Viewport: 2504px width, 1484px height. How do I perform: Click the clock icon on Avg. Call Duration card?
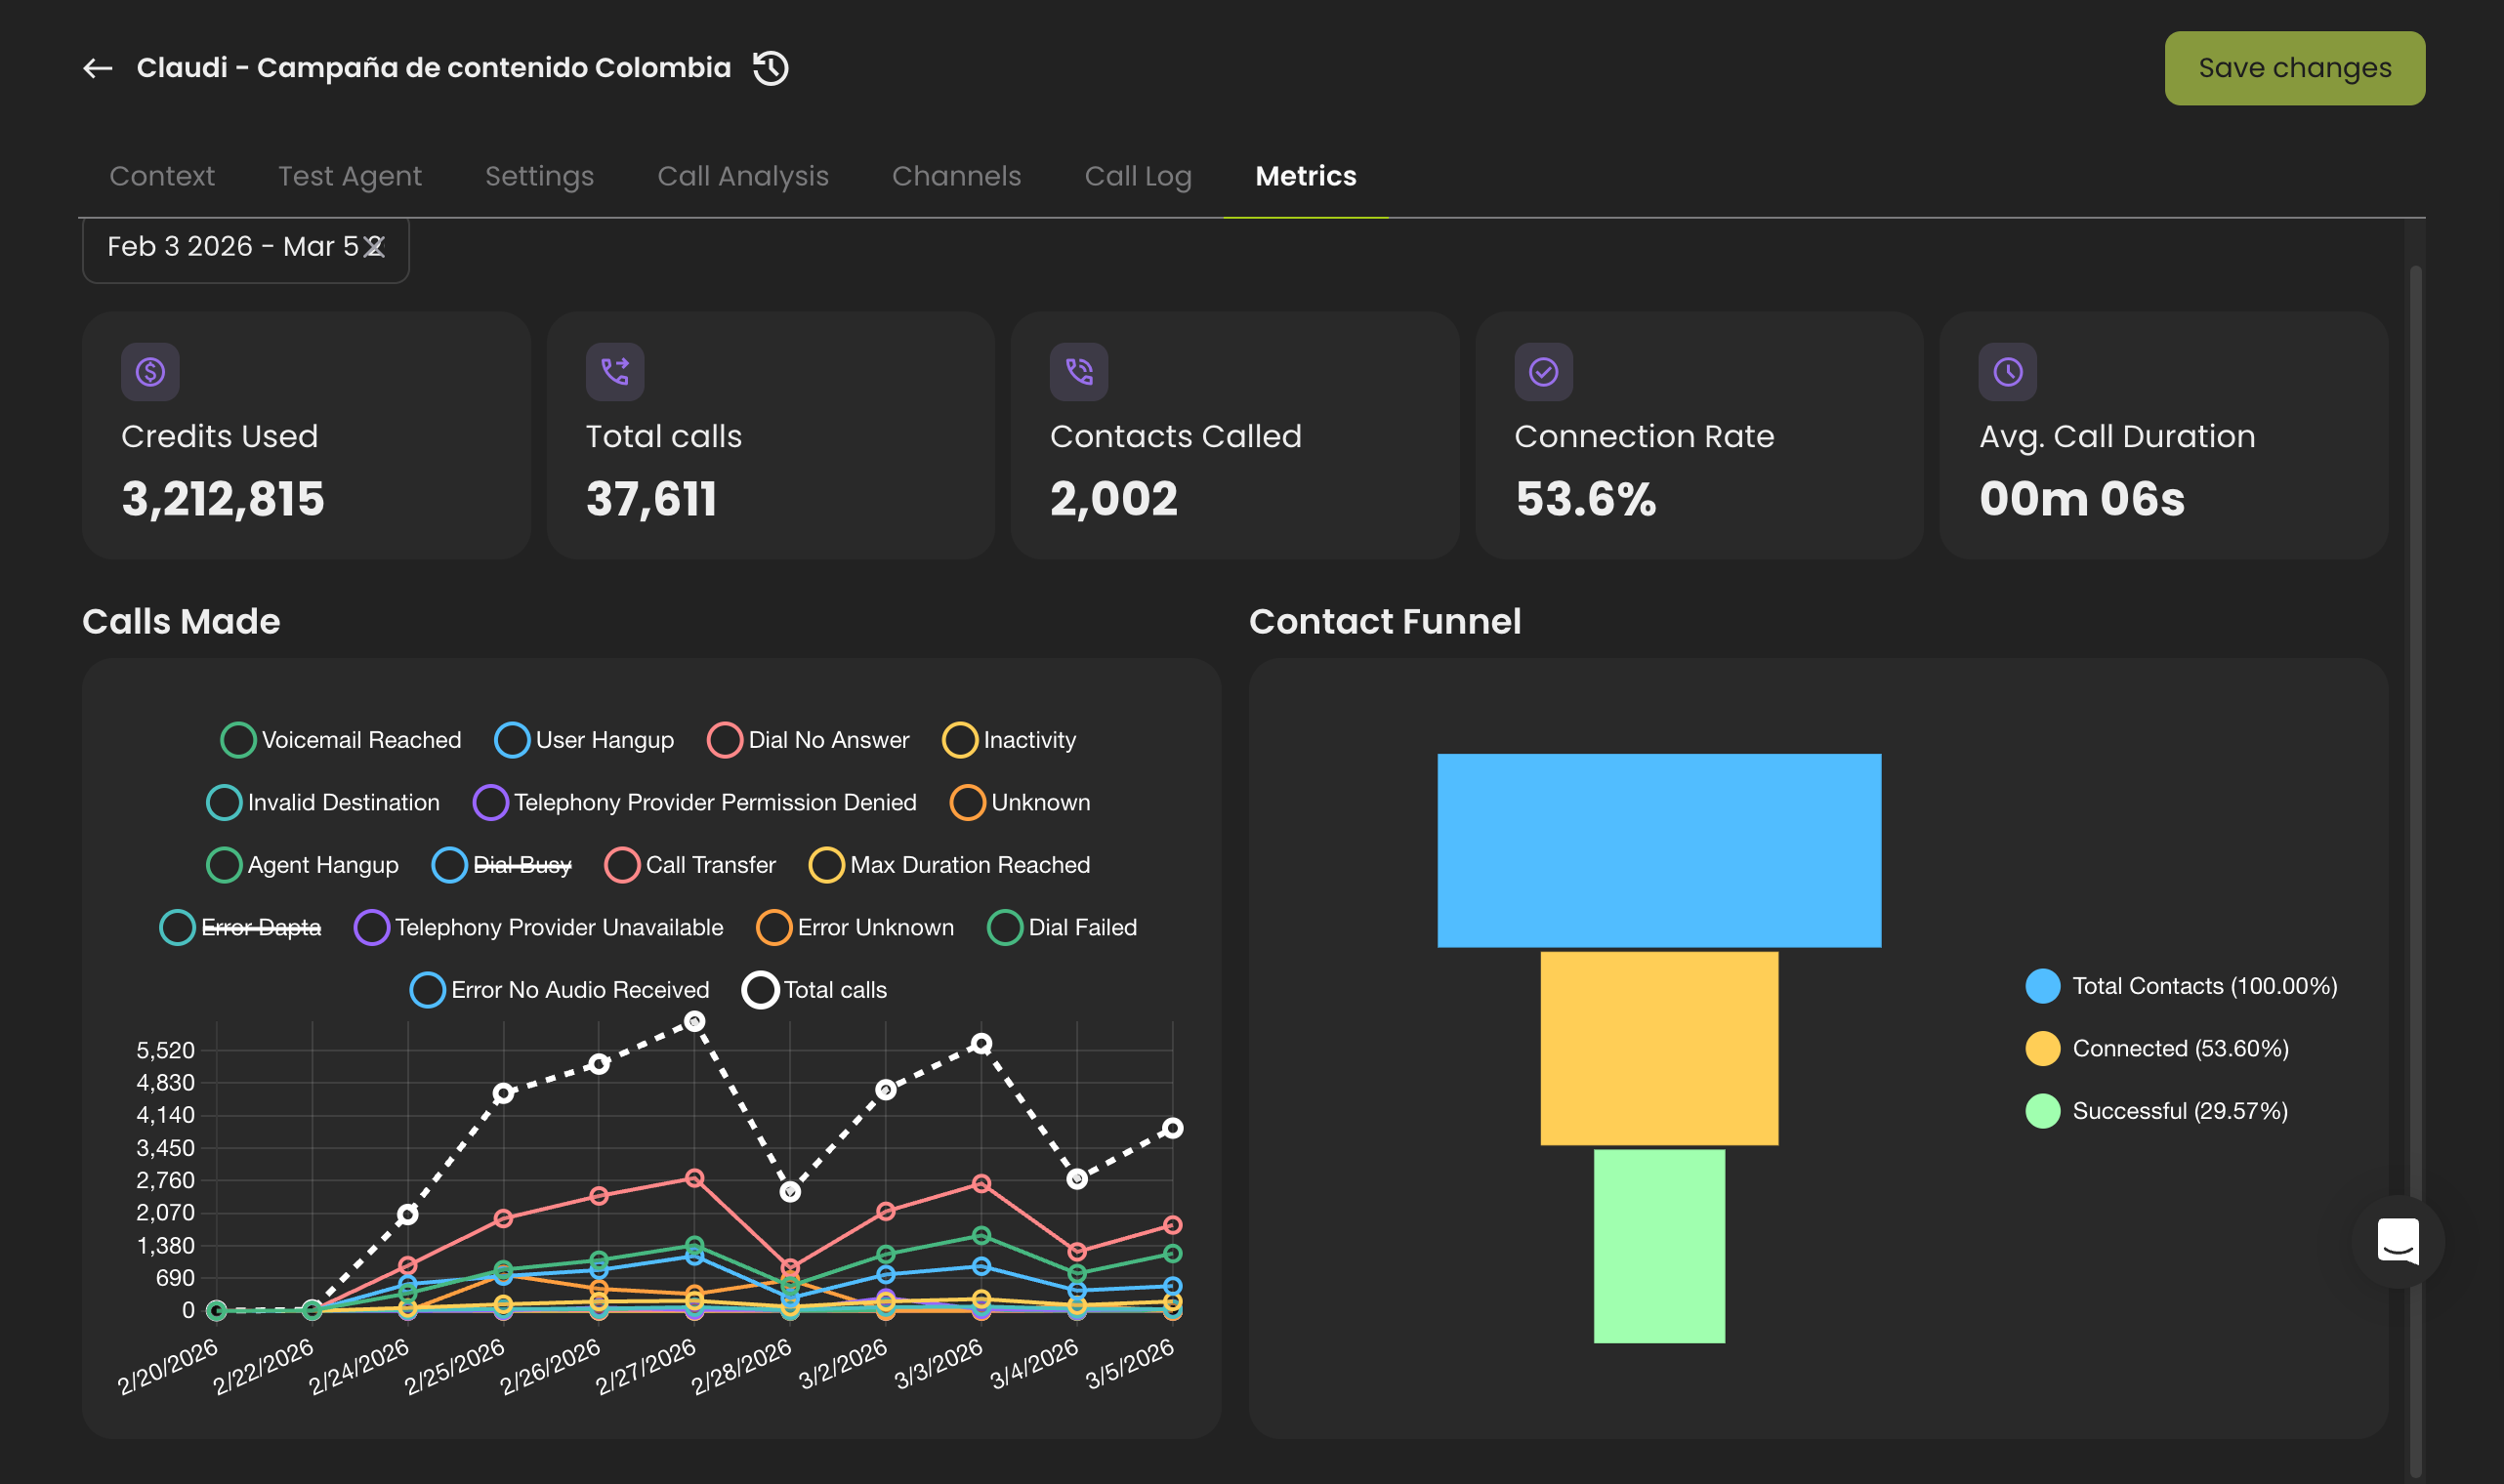click(x=2006, y=371)
